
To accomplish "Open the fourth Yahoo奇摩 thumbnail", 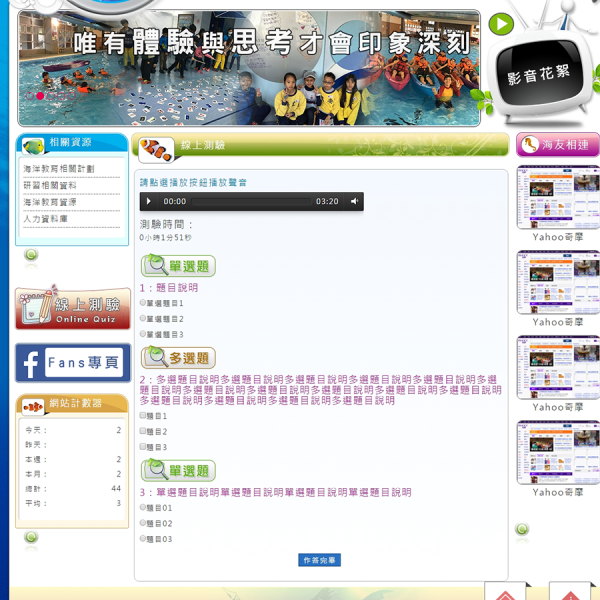I will (x=558, y=452).
